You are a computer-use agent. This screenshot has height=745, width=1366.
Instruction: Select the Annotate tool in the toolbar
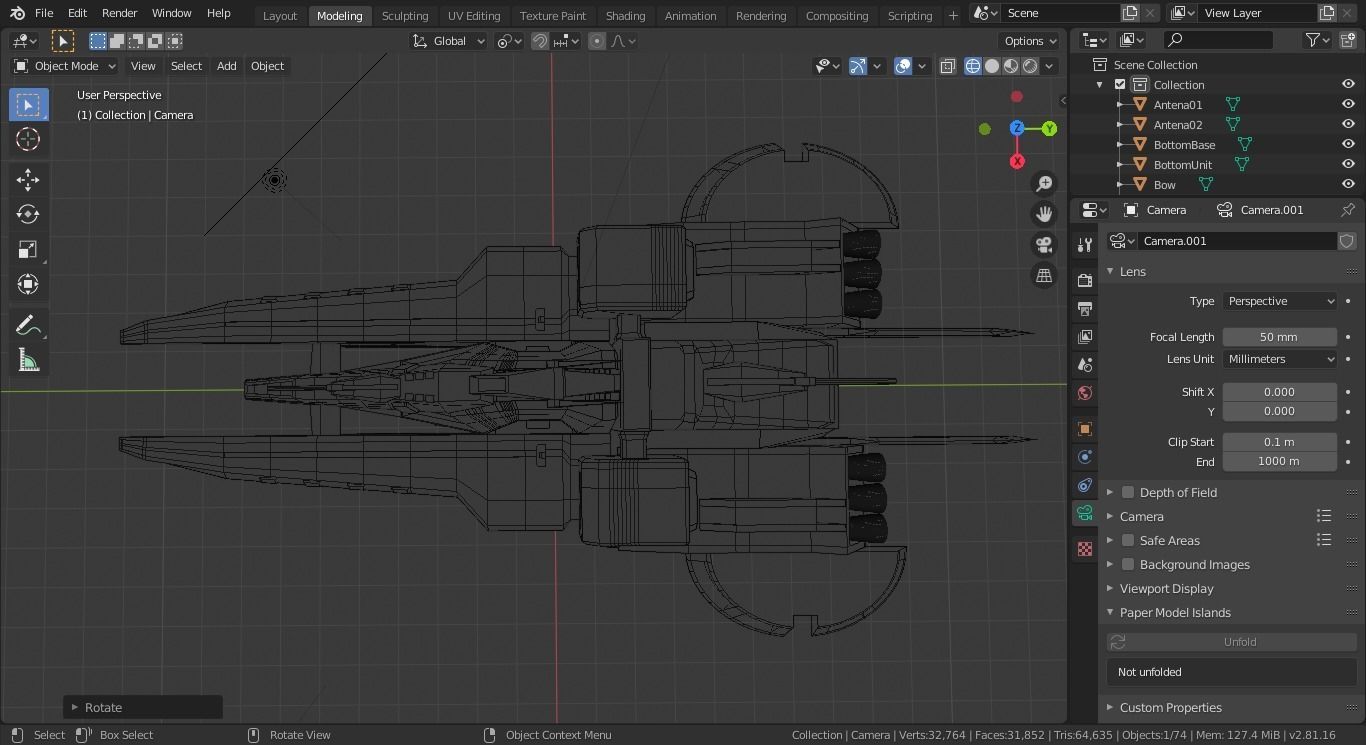[28, 324]
